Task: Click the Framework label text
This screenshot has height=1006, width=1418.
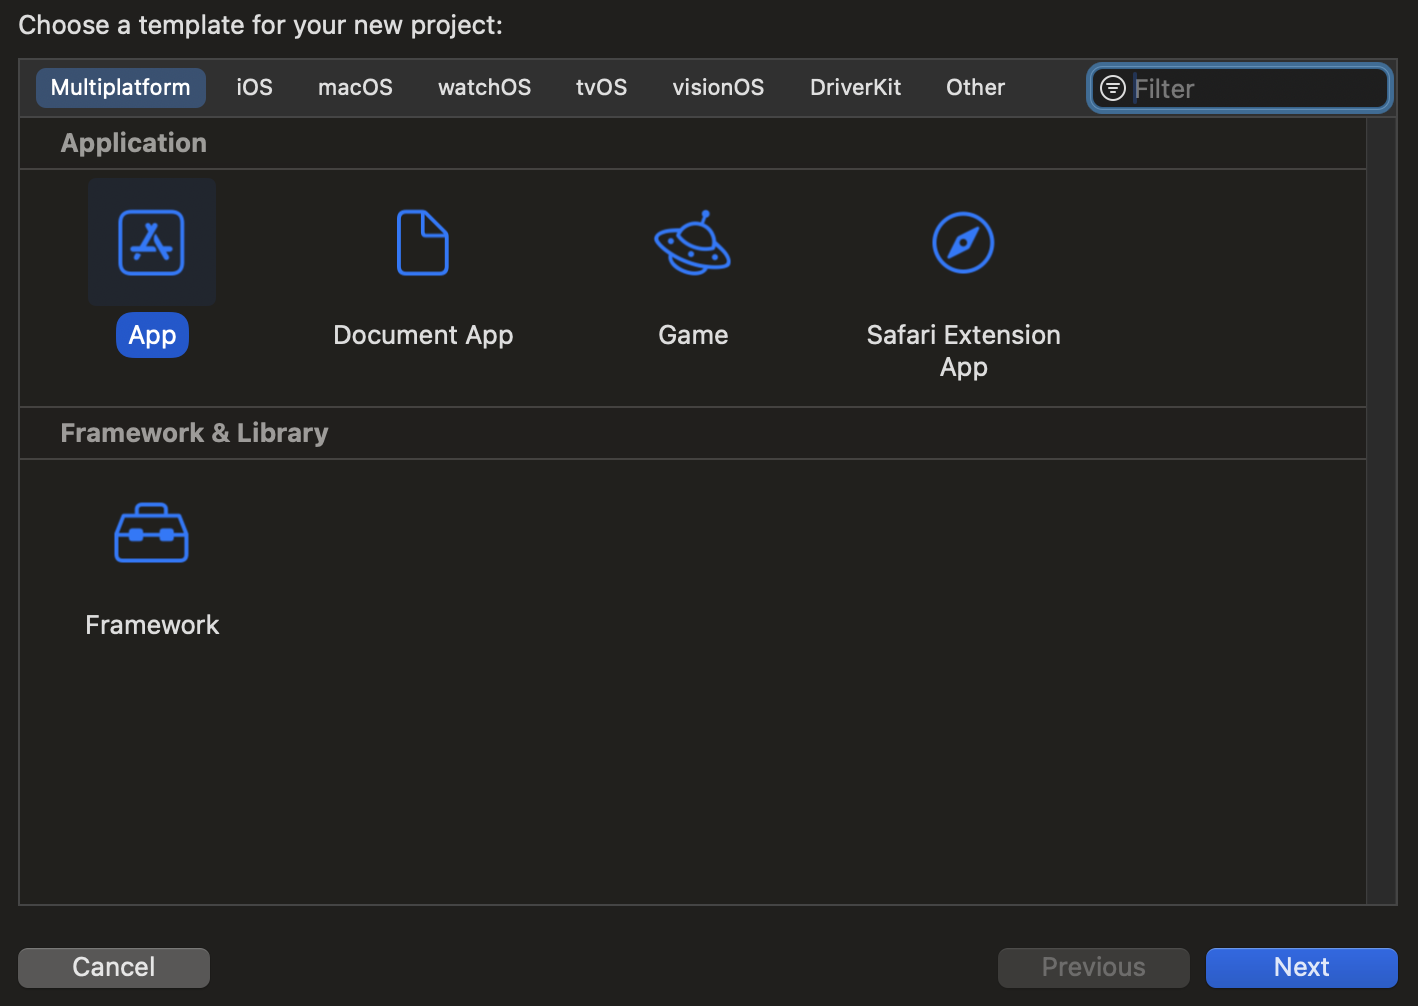Action: click(x=152, y=625)
